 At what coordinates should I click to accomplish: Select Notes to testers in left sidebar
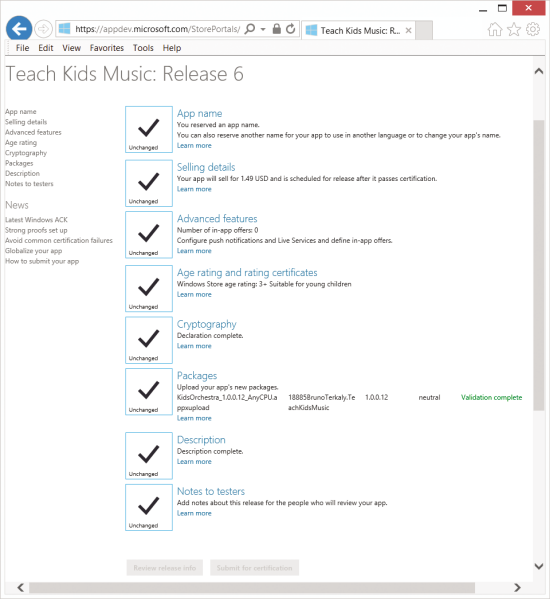29,184
